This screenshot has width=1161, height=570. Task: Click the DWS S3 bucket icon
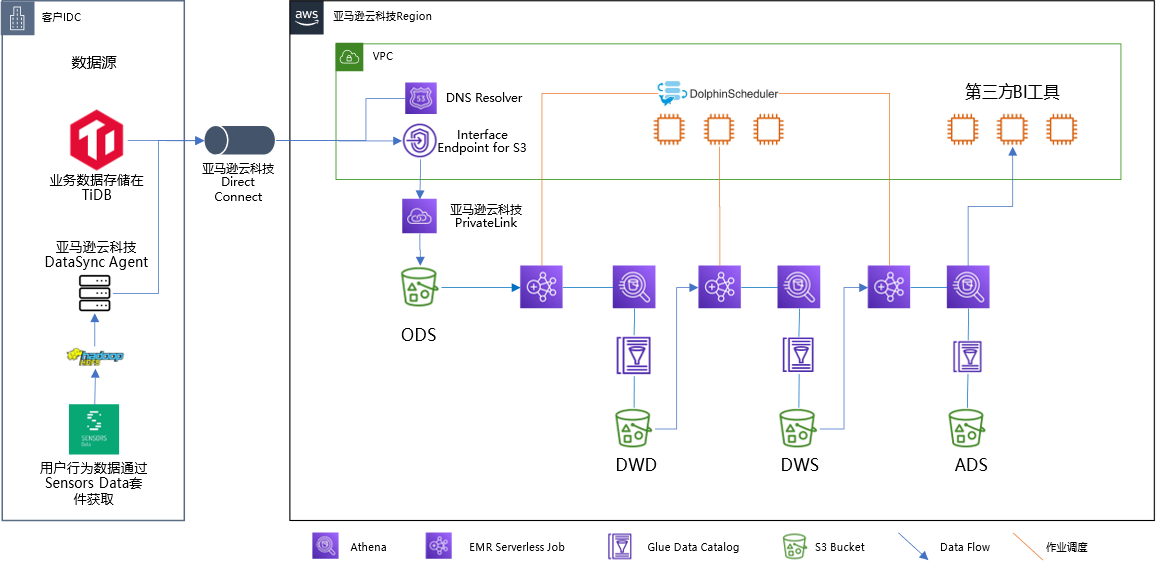click(x=798, y=428)
